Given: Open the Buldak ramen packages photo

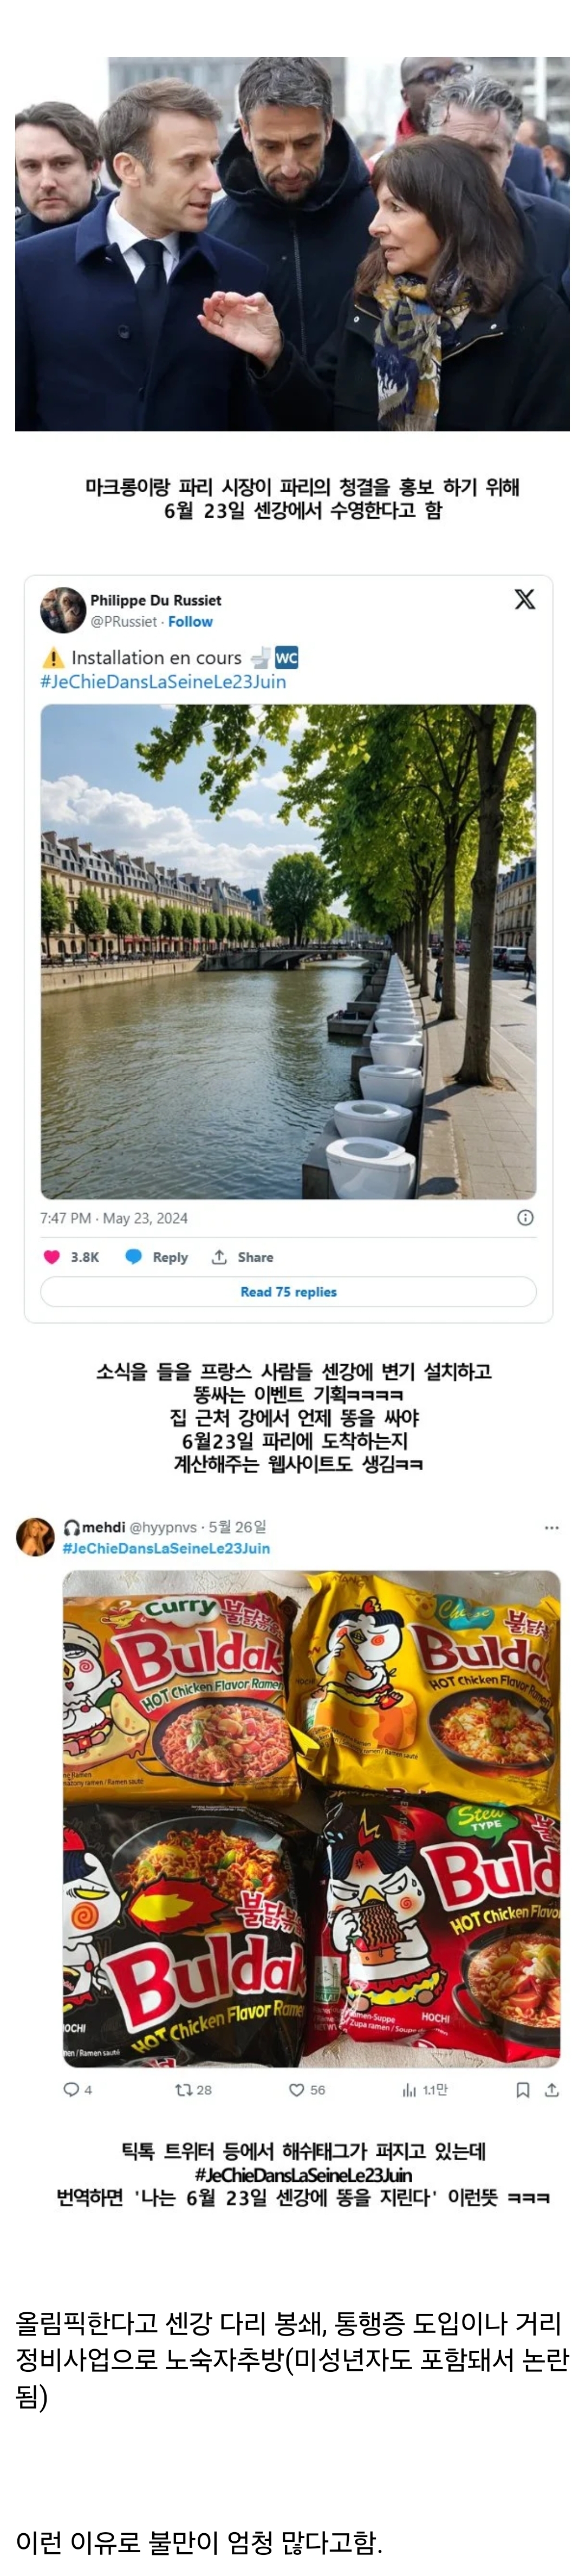Looking at the screenshot, I should pos(311,1818).
